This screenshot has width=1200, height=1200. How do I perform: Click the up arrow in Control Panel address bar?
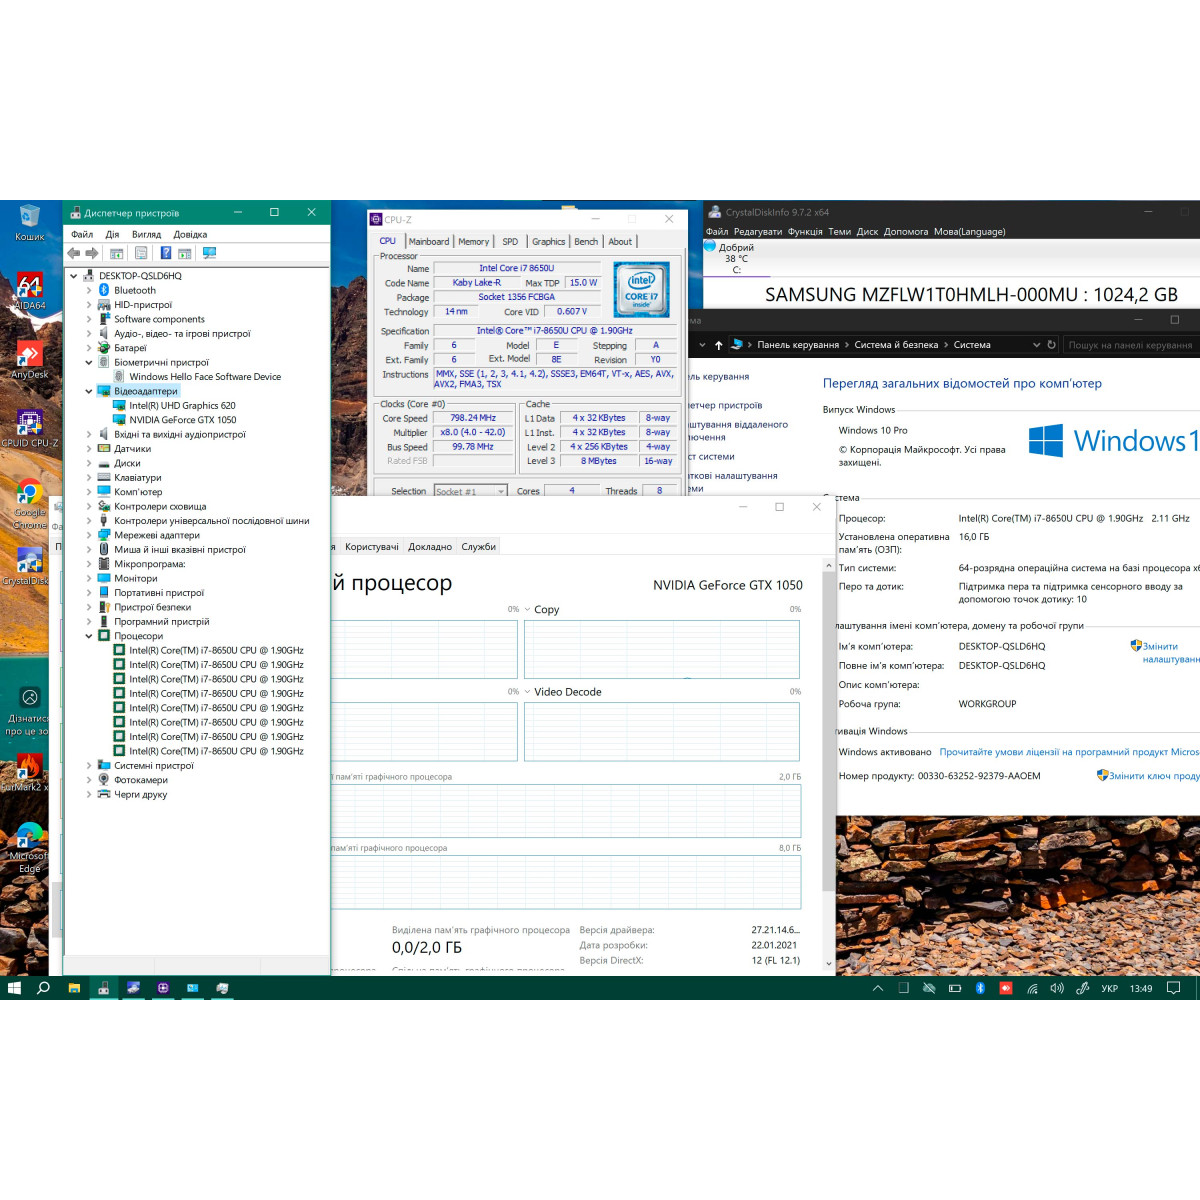coord(718,345)
